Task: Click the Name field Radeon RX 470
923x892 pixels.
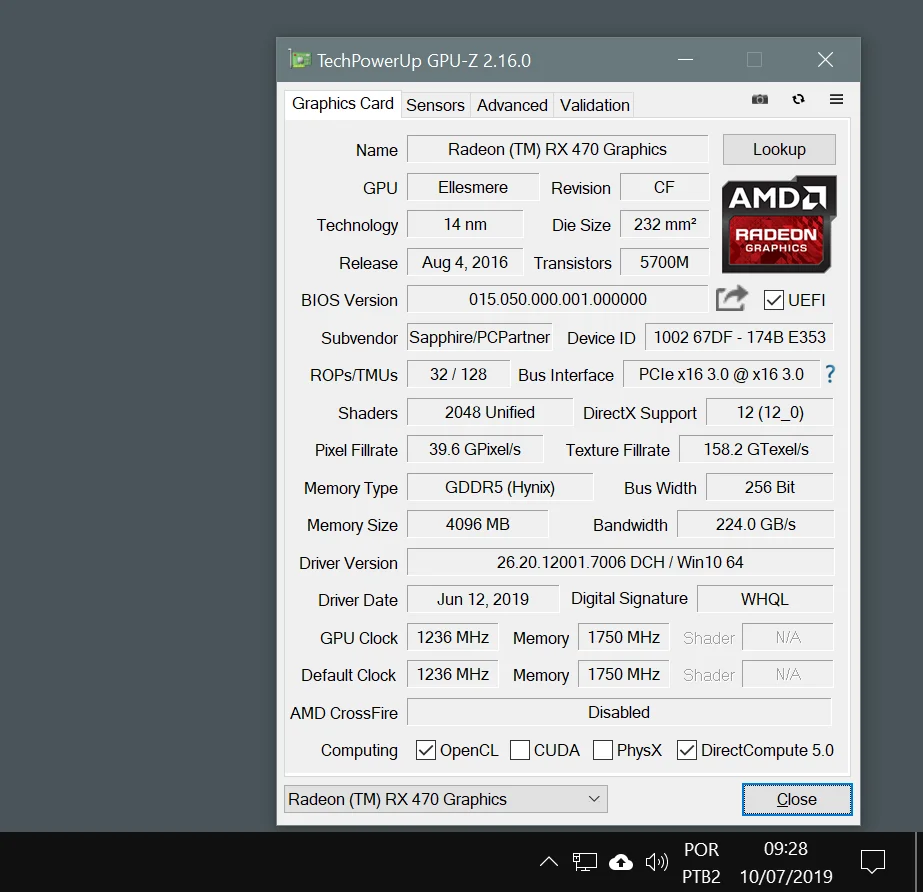Action: coord(557,150)
